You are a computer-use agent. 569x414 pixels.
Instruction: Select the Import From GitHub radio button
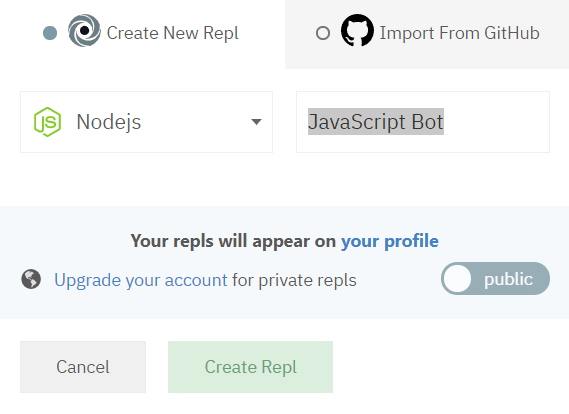pos(323,33)
